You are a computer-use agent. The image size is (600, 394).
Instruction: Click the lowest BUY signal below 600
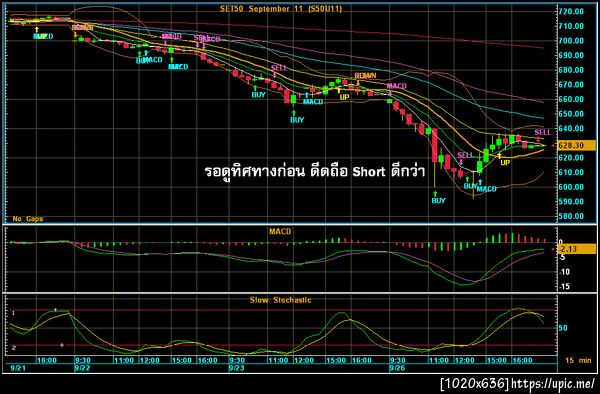(x=439, y=200)
